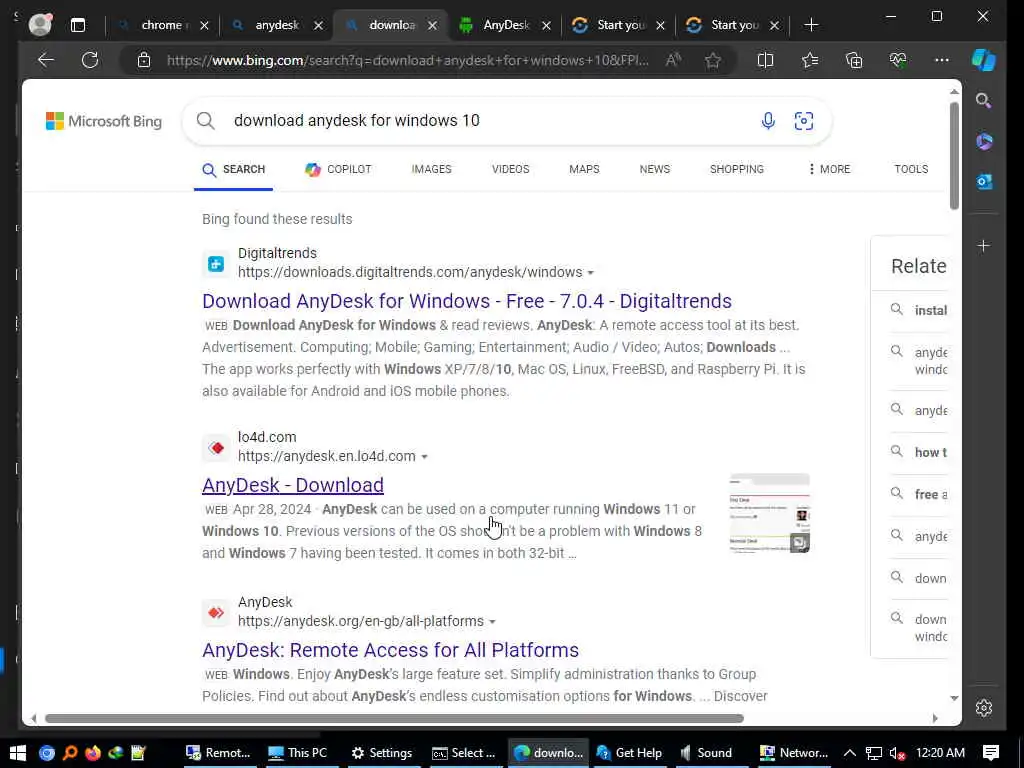Select the Images search tab
Image resolution: width=1024 pixels, height=768 pixels.
(431, 169)
